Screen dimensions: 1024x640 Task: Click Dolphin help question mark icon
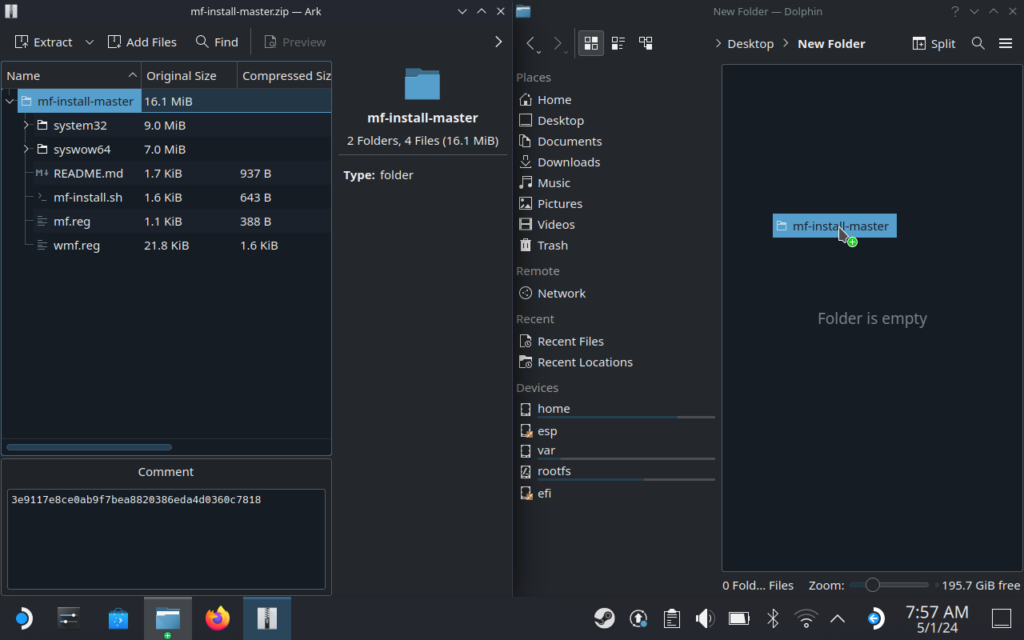point(955,11)
